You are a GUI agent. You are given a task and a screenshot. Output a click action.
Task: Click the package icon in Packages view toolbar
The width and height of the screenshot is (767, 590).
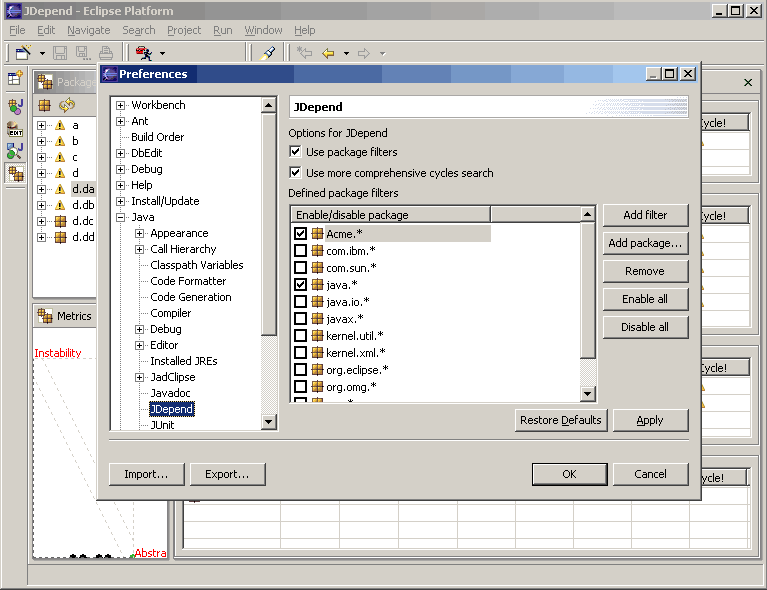click(x=45, y=105)
